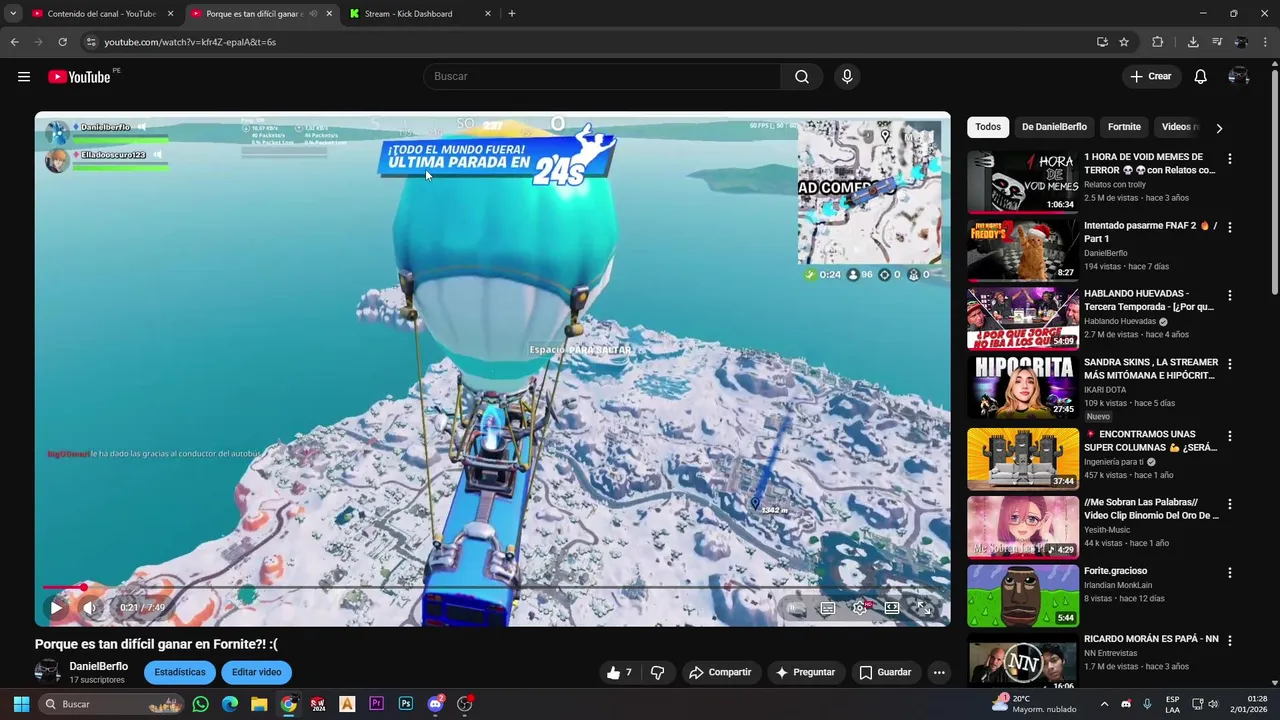Open the Chrome extensions puzzle icon
The width and height of the screenshot is (1280, 720).
1158,42
